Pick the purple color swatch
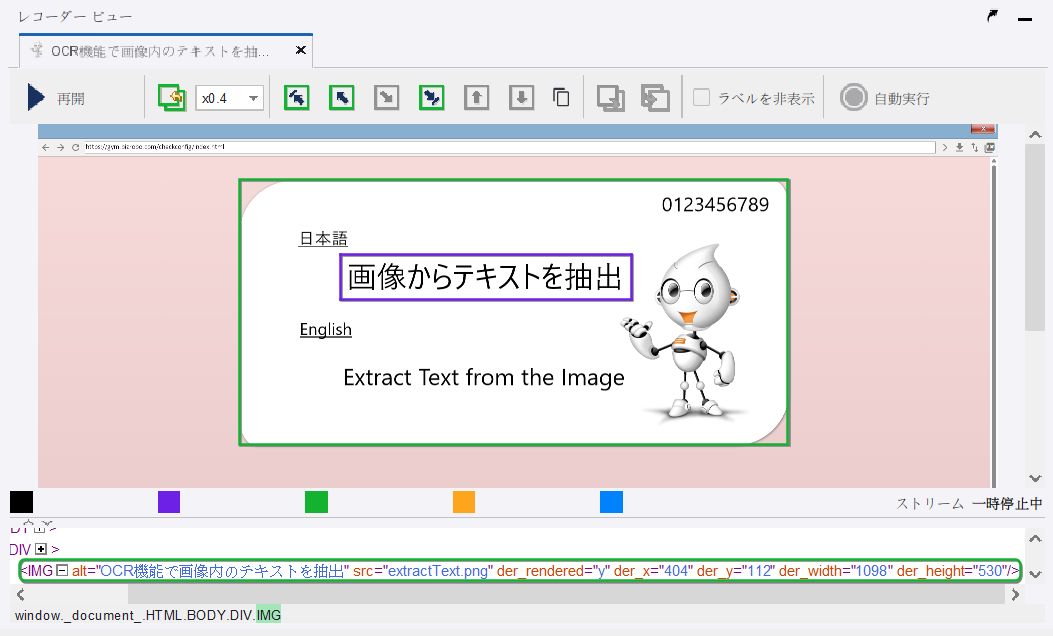This screenshot has width=1053, height=636. coord(169,502)
